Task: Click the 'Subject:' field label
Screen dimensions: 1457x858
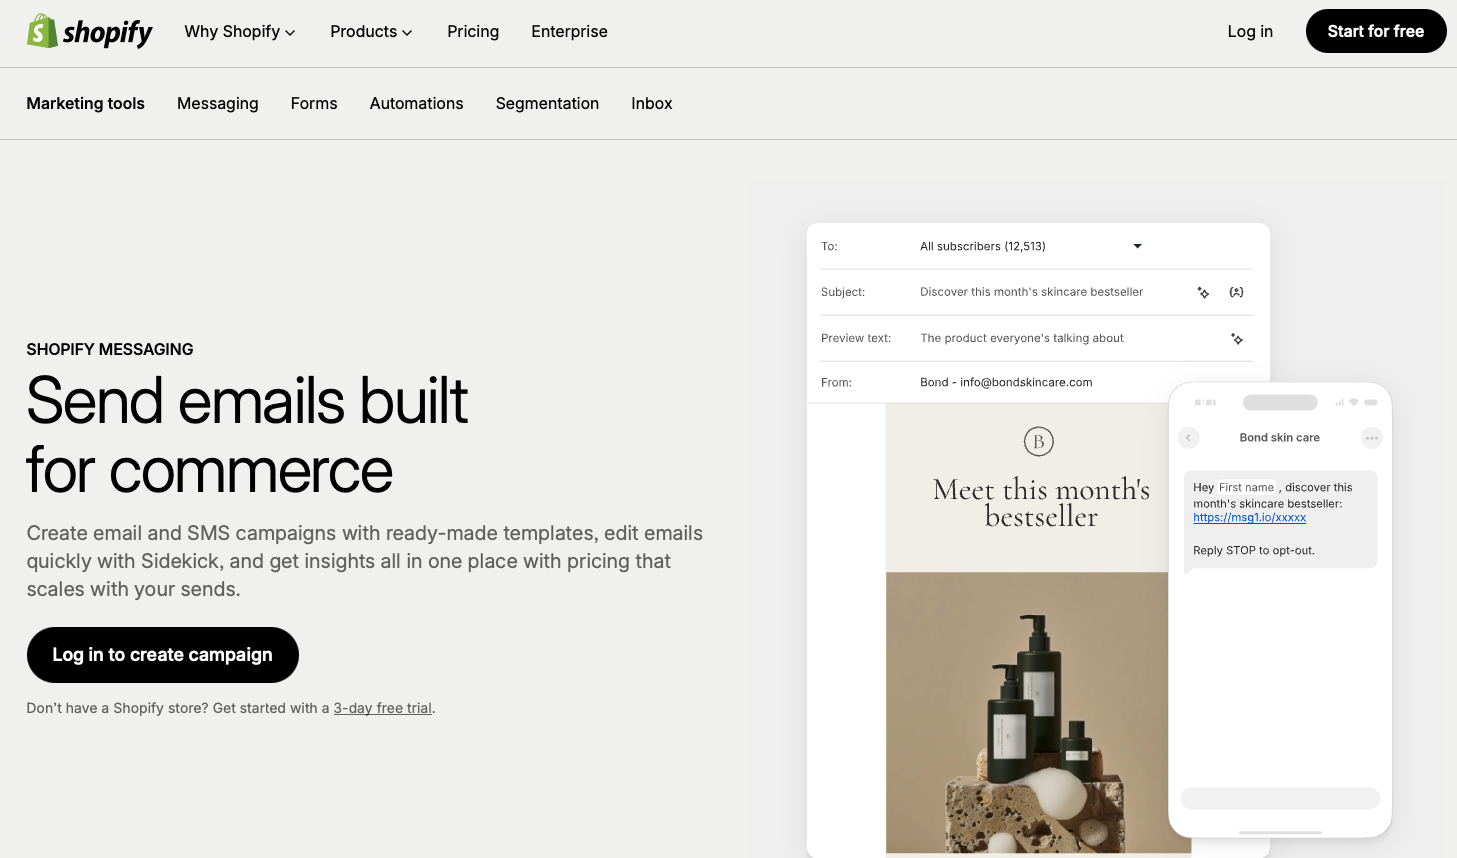Action: [843, 292]
